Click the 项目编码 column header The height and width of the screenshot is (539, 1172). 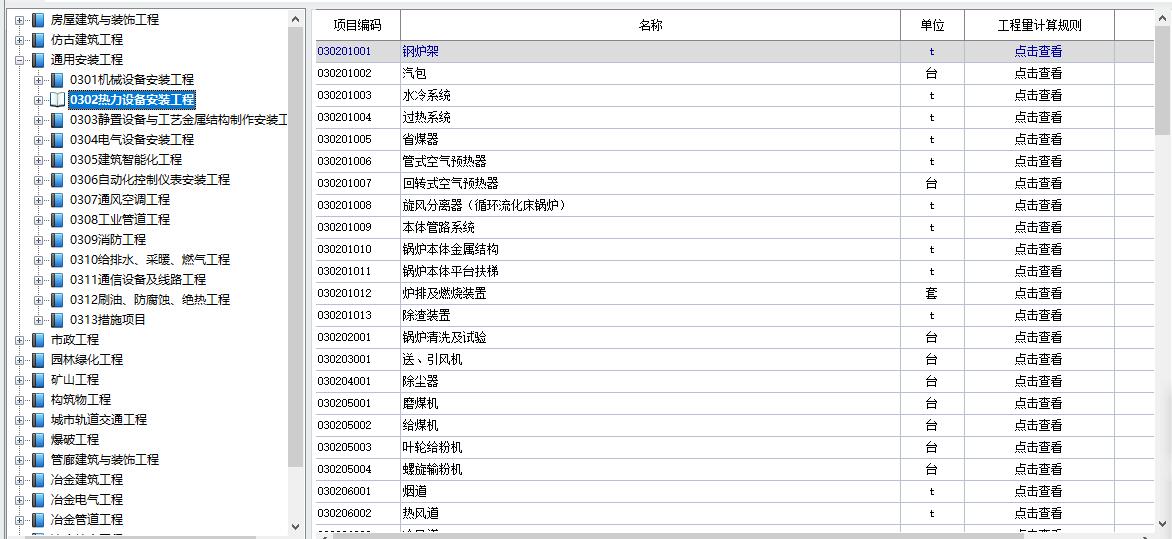click(x=357, y=25)
